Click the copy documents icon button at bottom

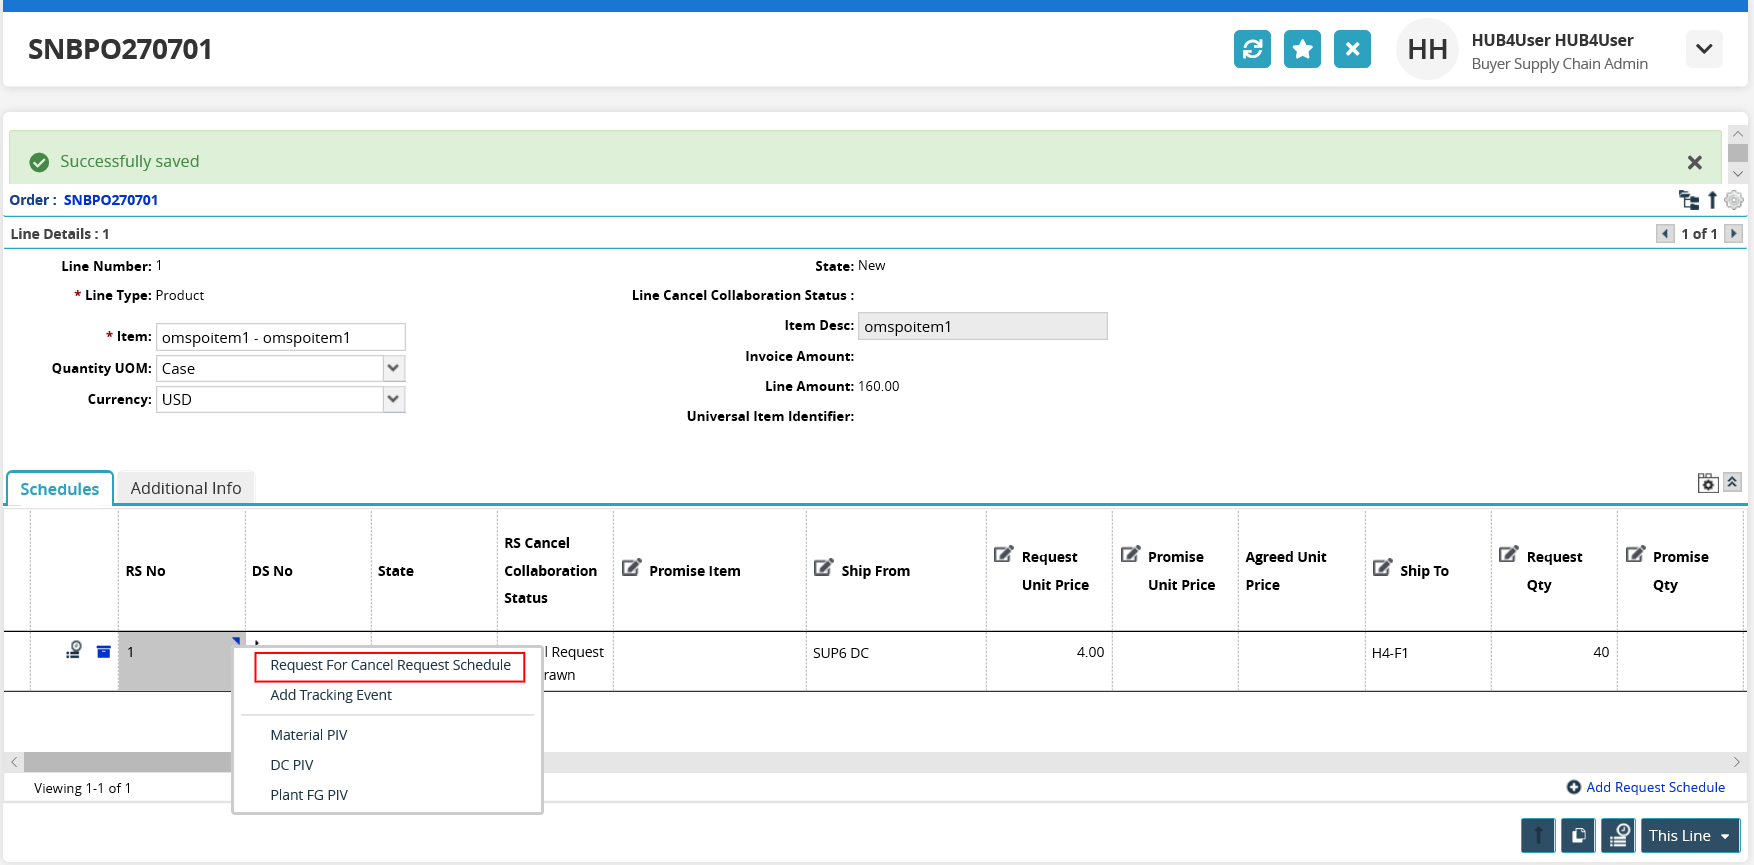(x=1578, y=835)
